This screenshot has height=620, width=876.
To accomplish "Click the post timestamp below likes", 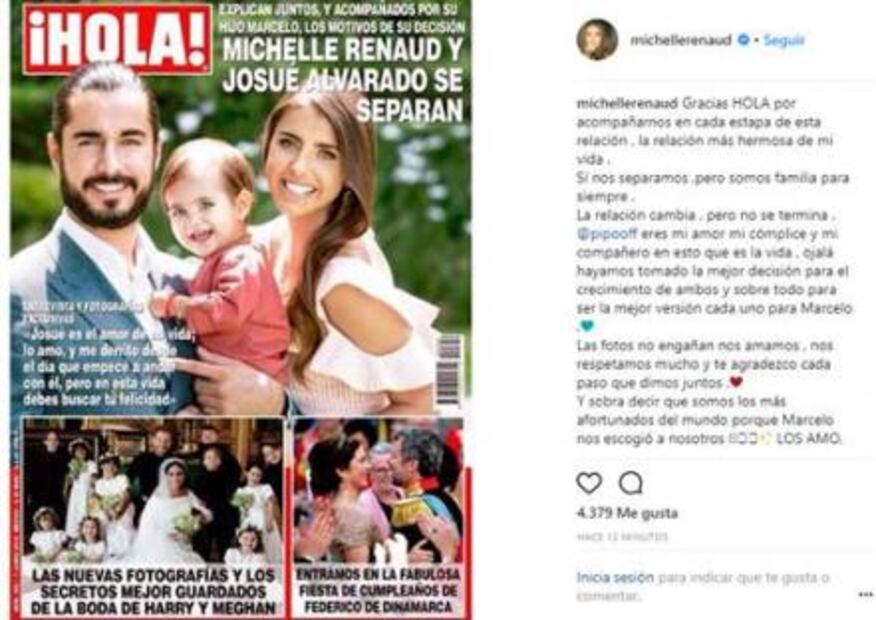I will tap(622, 537).
